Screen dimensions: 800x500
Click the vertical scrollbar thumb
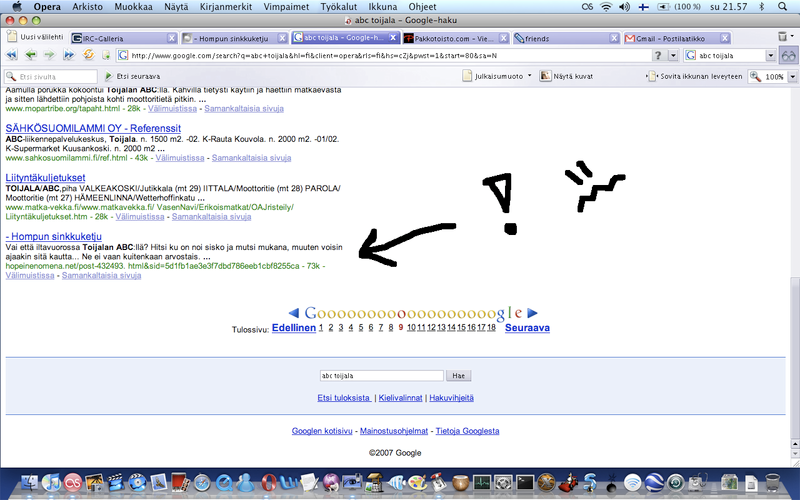click(794, 357)
